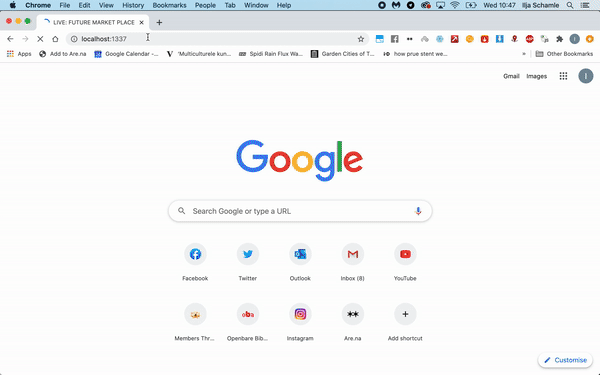Open the Window menu

(x=256, y=5)
